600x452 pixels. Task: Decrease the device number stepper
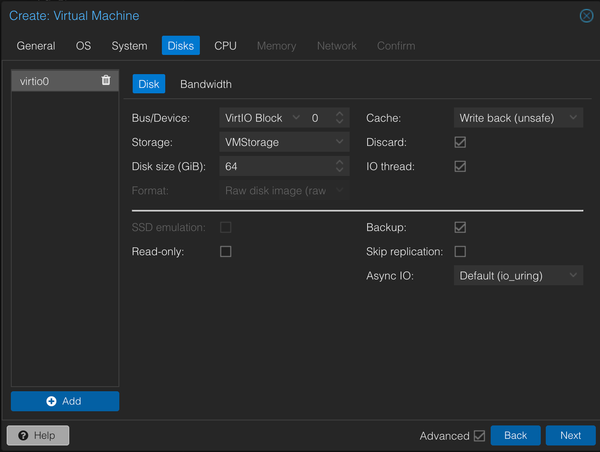(339, 122)
